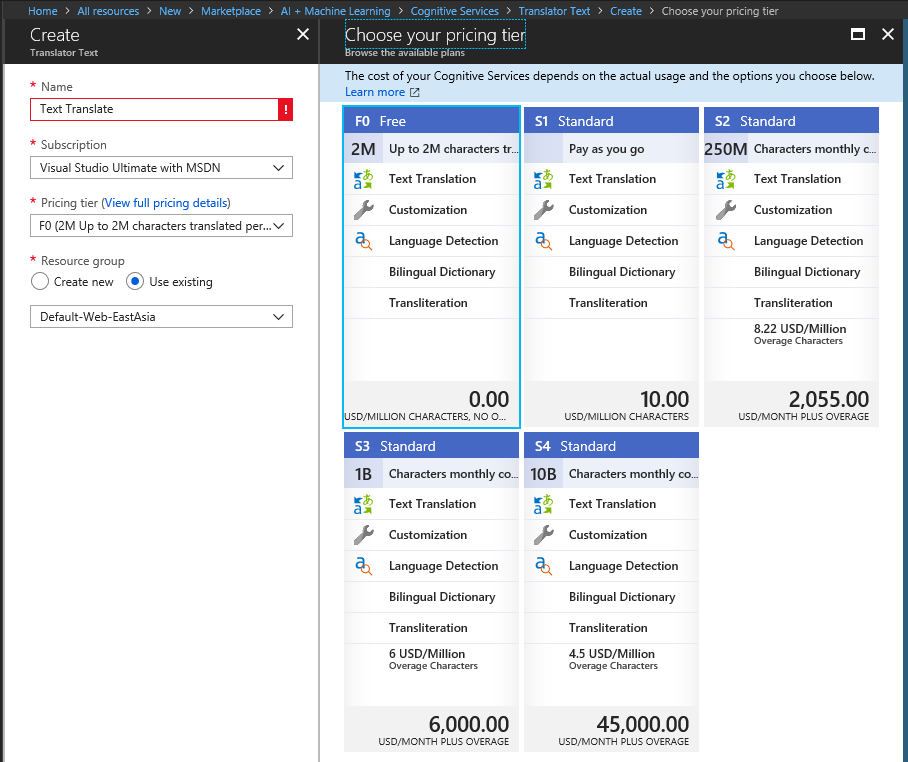Click Customization wrench icon in S3 Standard card
The width and height of the screenshot is (908, 762).
click(363, 534)
